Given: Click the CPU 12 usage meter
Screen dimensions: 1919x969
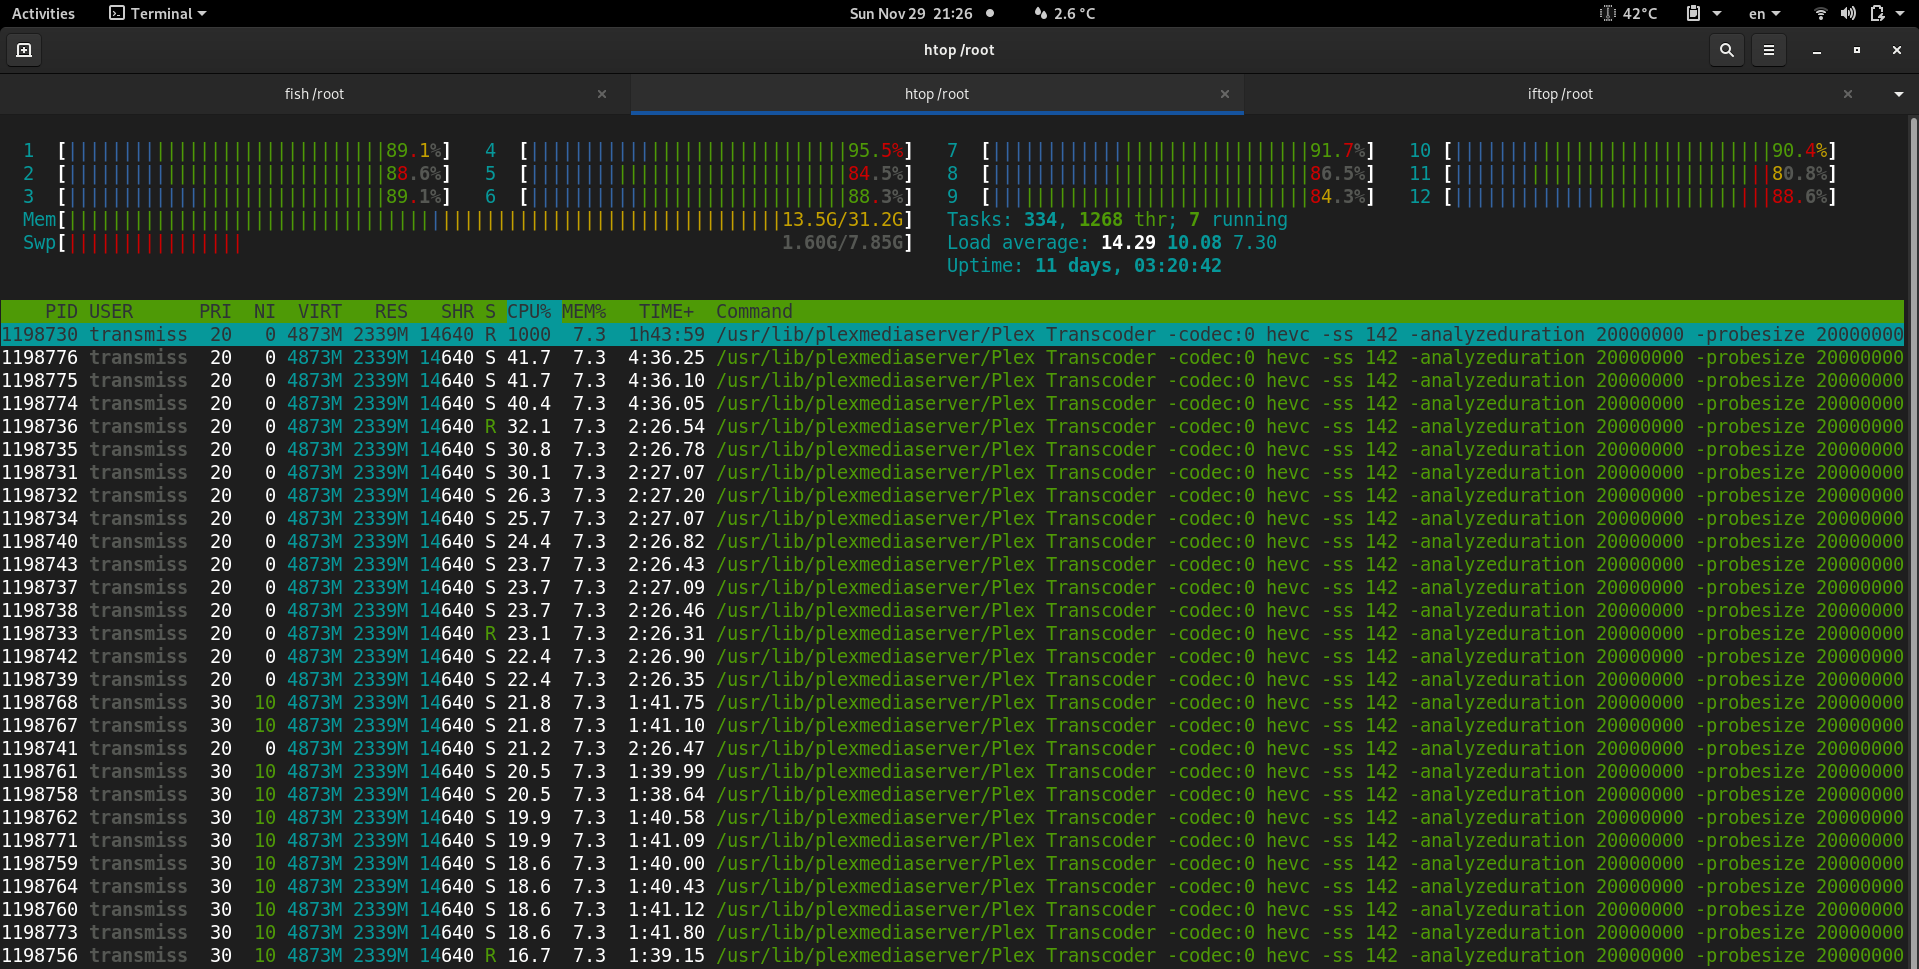Looking at the screenshot, I should (x=1623, y=197).
